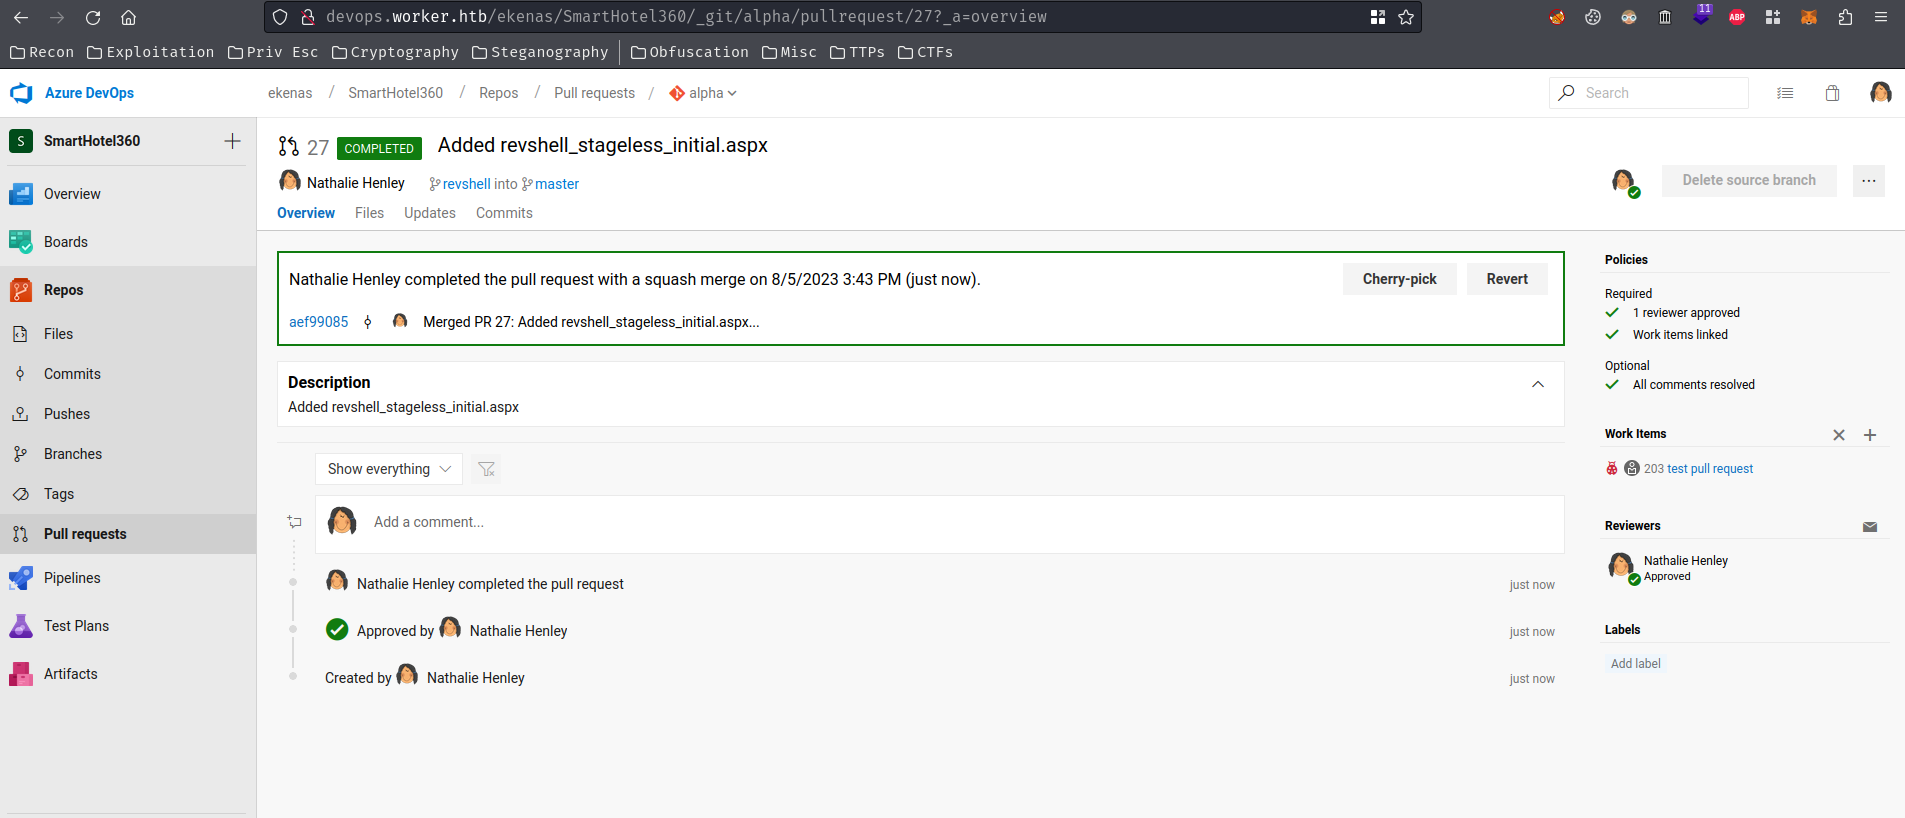Screen dimensions: 1905x818
Task: Open the alpha repository dropdown
Action: click(x=703, y=93)
